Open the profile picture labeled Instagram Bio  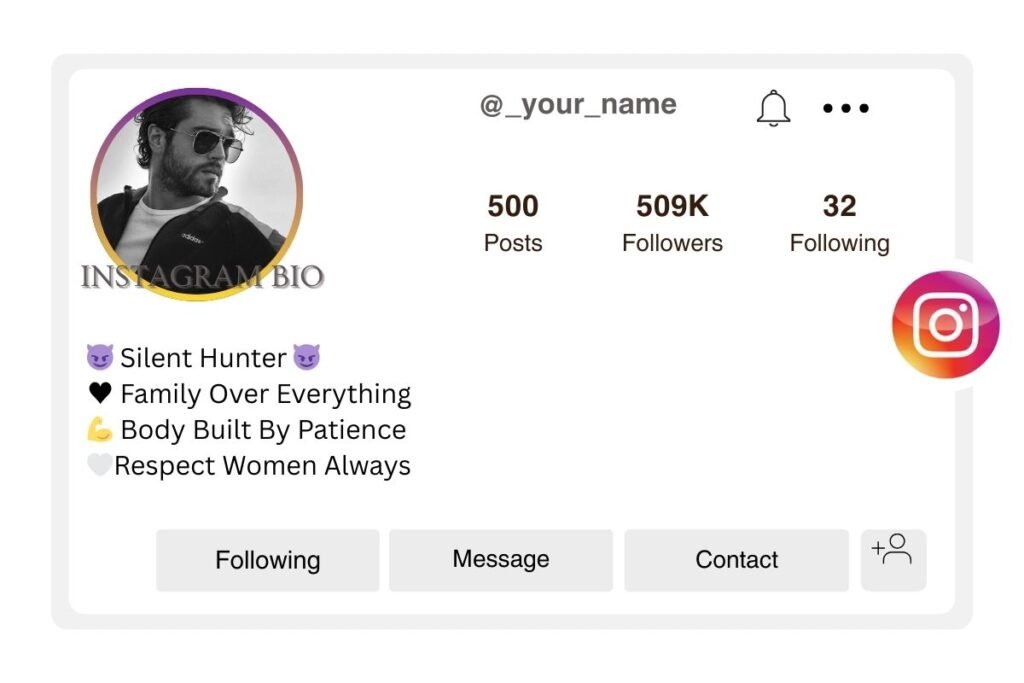[x=198, y=196]
